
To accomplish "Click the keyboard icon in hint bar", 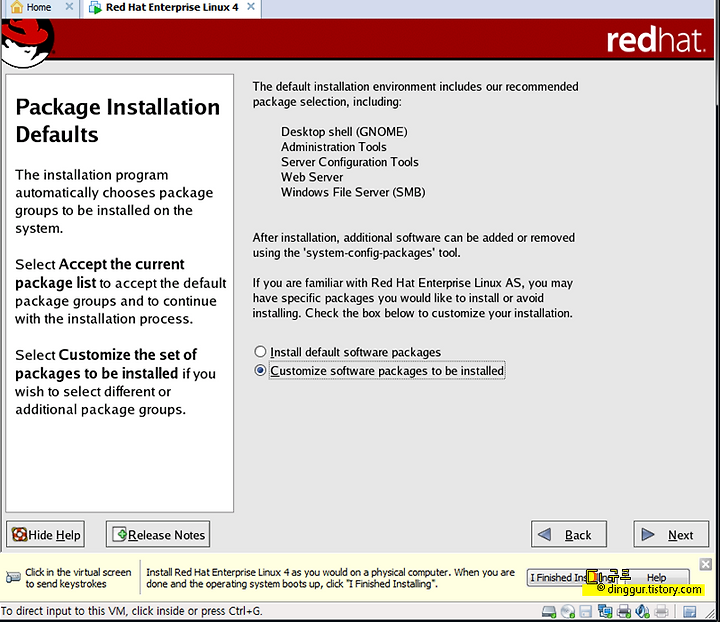I will click(13, 577).
